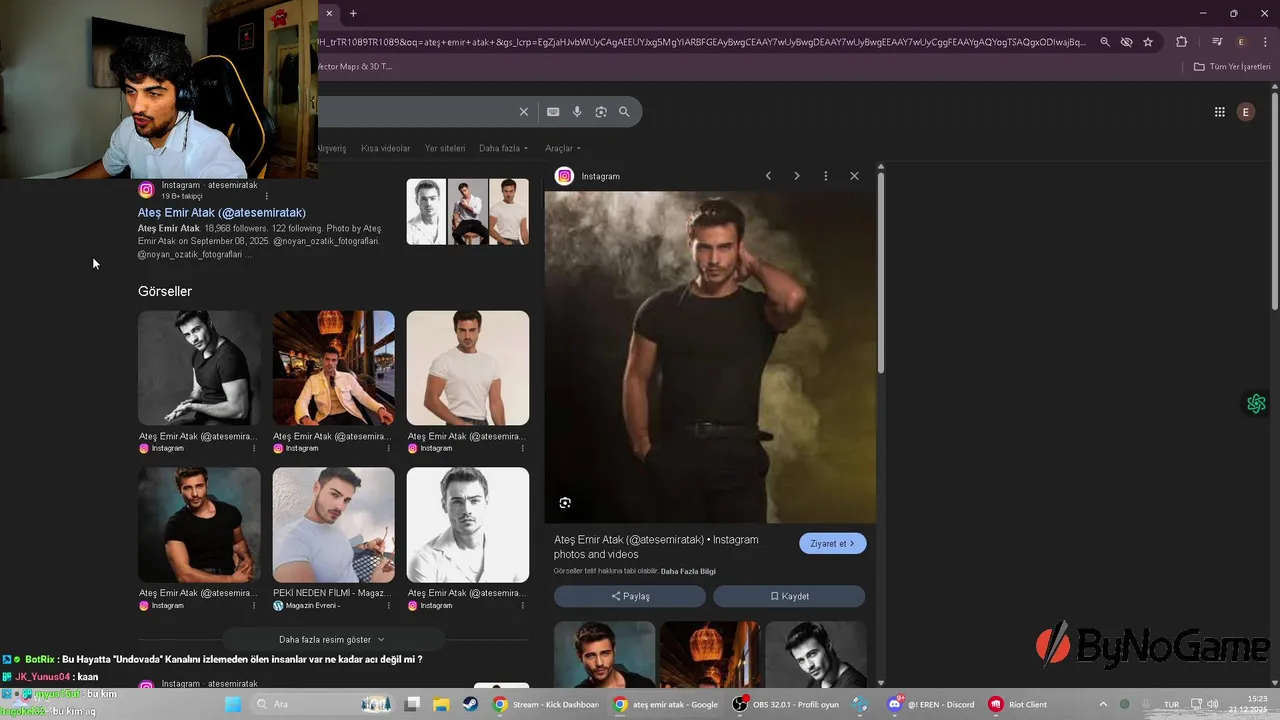The height and width of the screenshot is (720, 1280).
Task: Open Windows Start menu
Action: coord(233,704)
